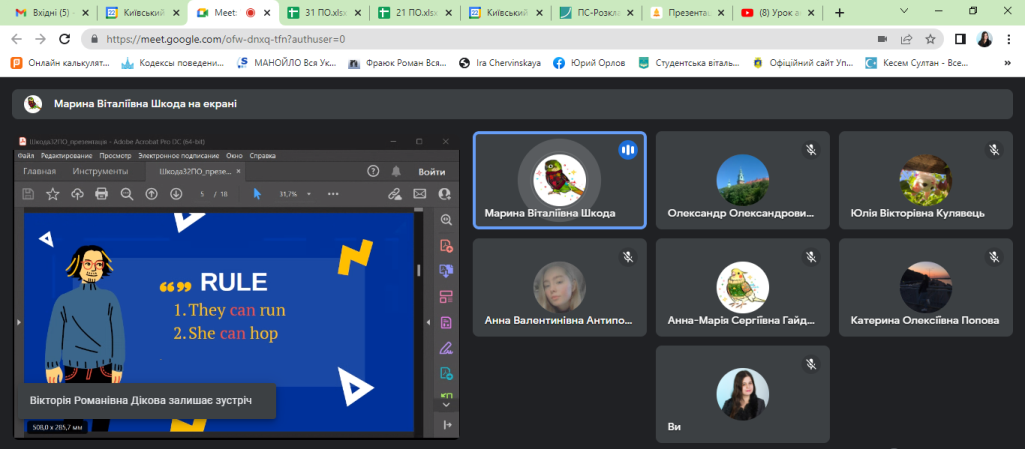Click Марина Віталіївна Шкода participant tile
Screen dimensions: 1025x449
[x=559, y=181]
